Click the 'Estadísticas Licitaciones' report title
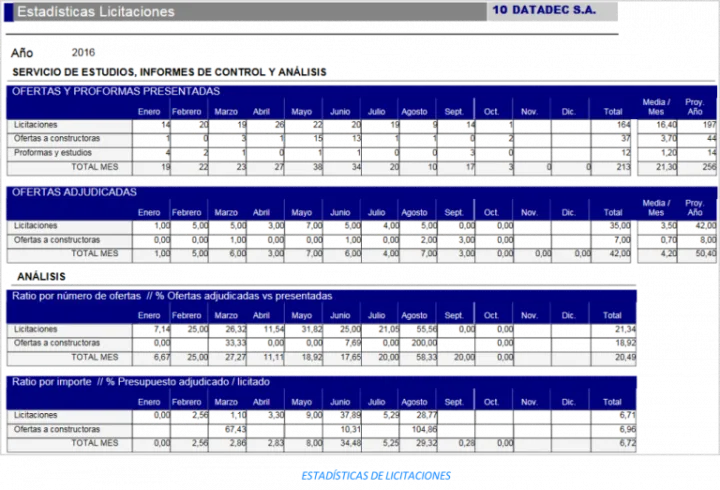Image resolution: width=720 pixels, height=490 pixels. click(96, 11)
